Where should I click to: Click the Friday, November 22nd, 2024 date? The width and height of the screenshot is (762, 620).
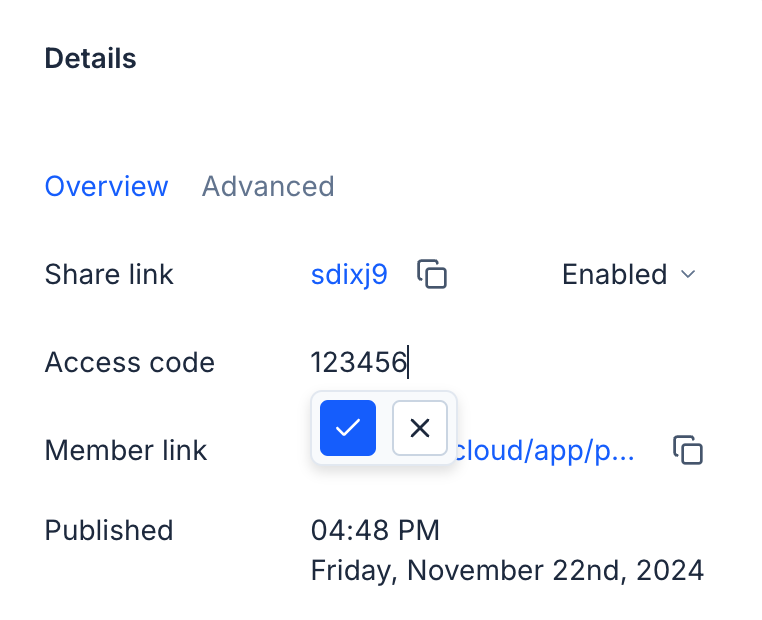pos(507,571)
